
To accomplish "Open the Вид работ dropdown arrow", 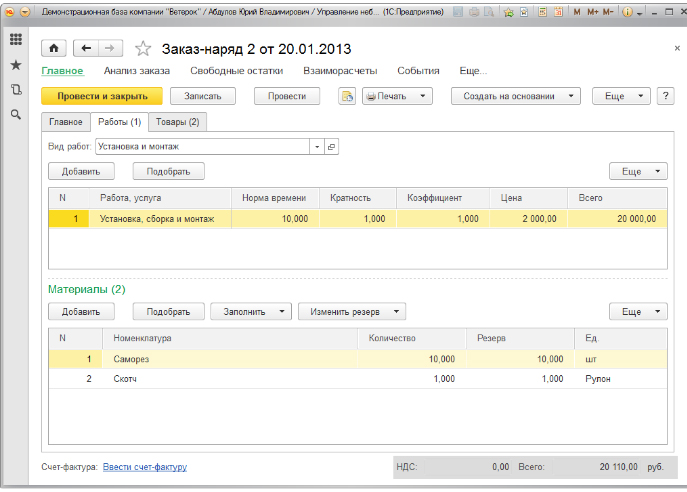I will point(317,146).
